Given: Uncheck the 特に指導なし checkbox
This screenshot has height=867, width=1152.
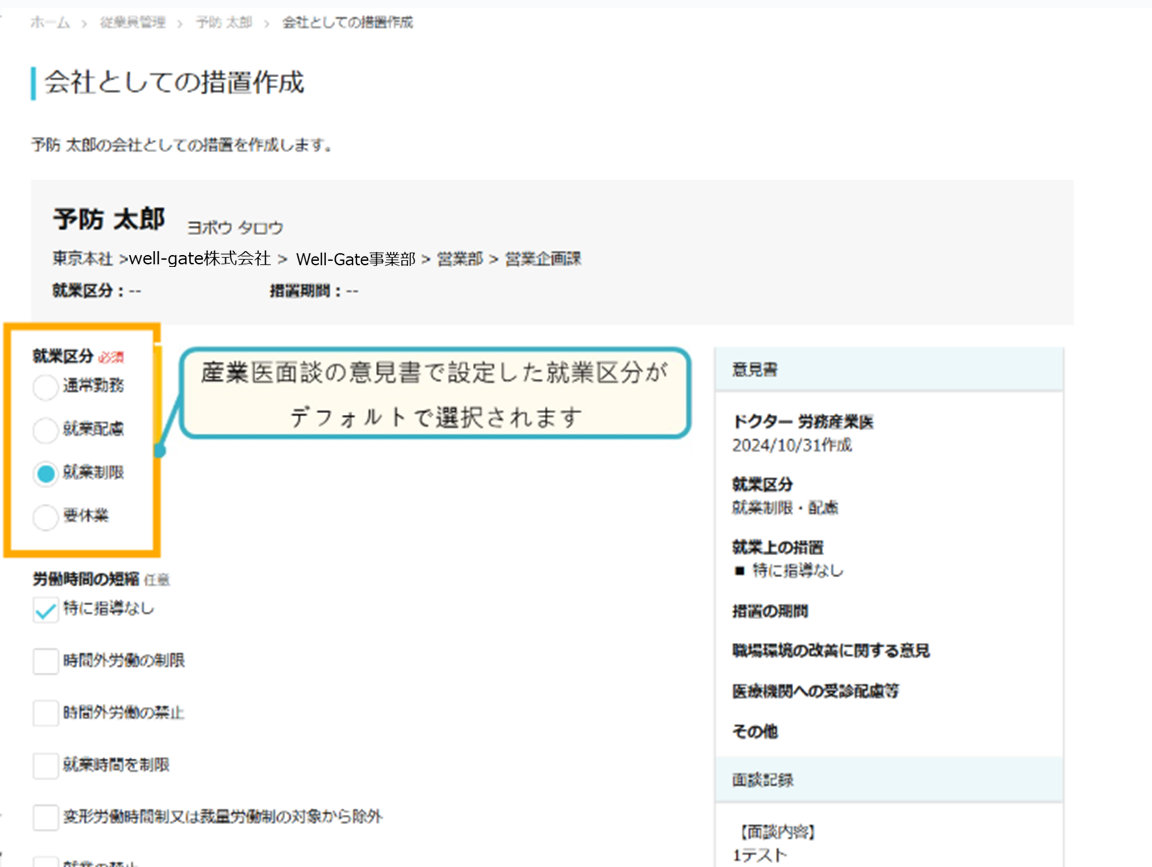Looking at the screenshot, I should point(46,610).
